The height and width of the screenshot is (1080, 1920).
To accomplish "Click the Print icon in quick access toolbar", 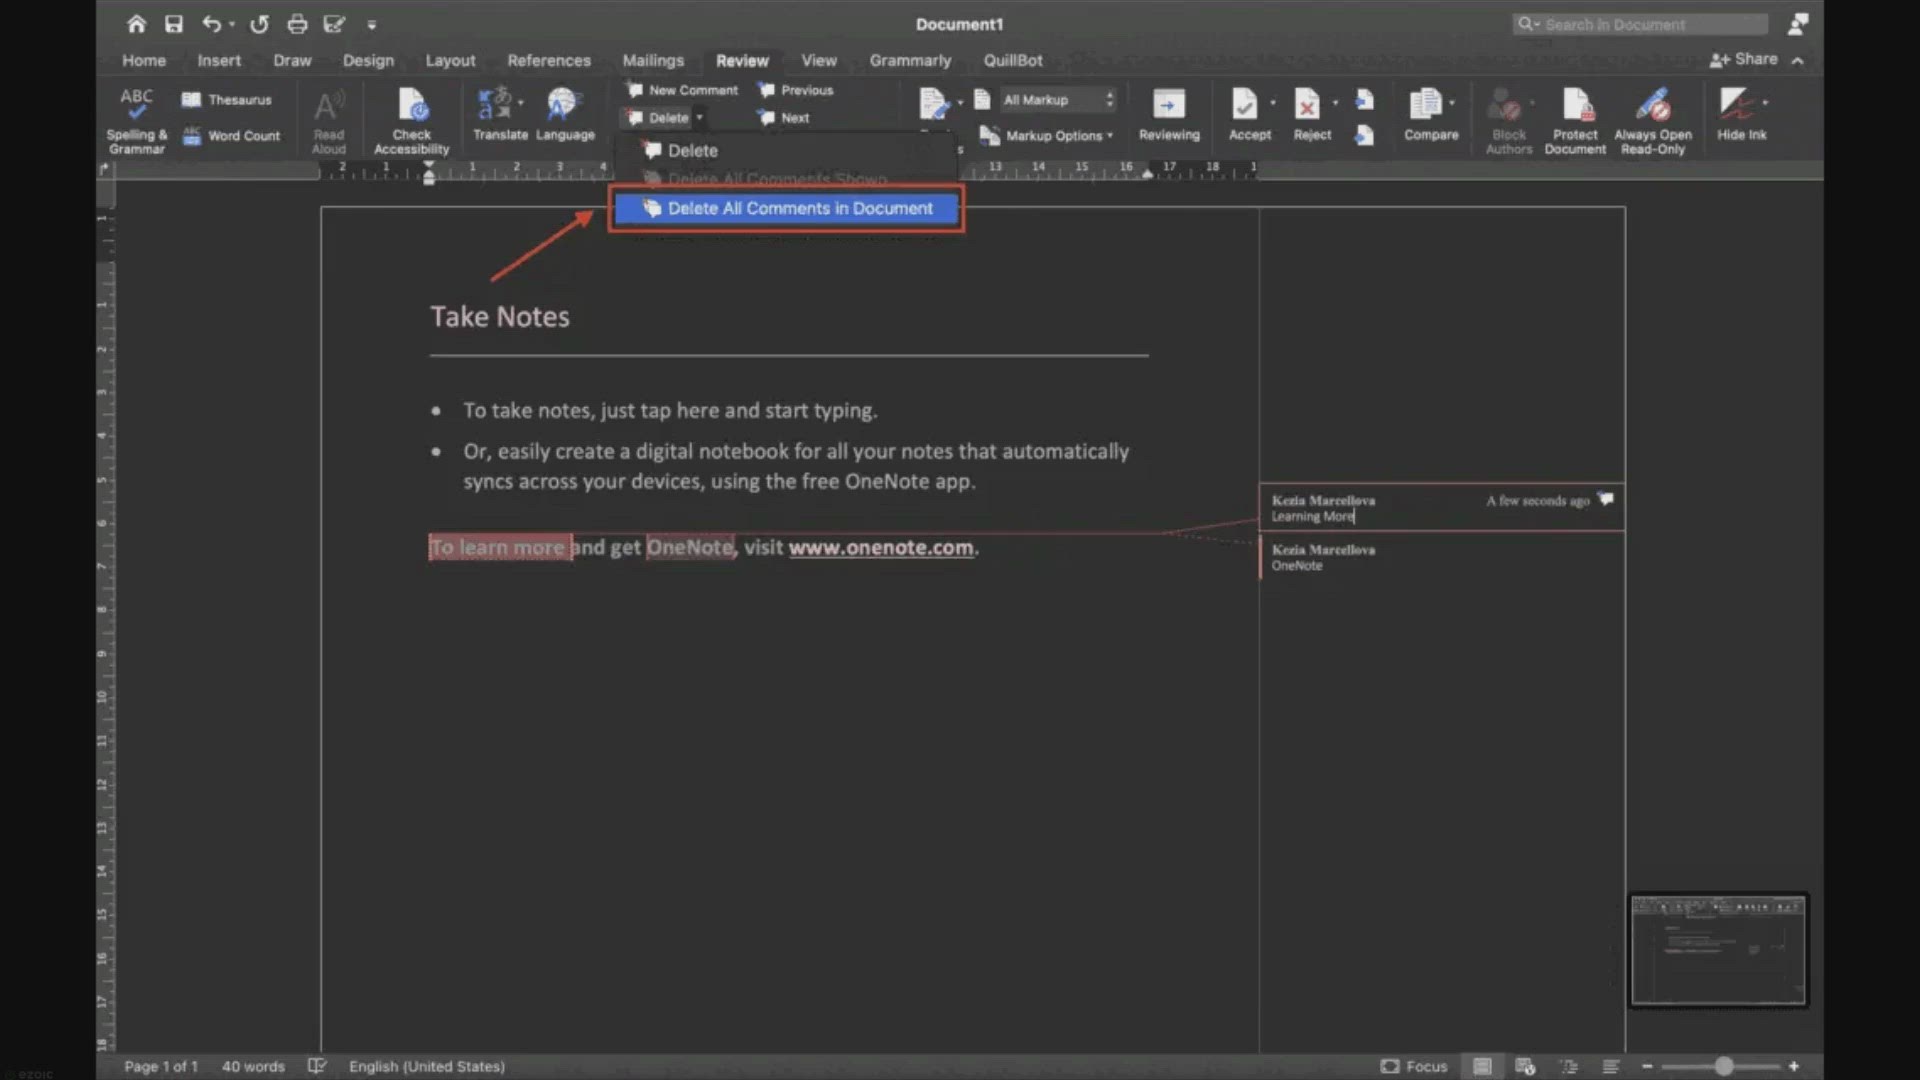I will click(297, 24).
